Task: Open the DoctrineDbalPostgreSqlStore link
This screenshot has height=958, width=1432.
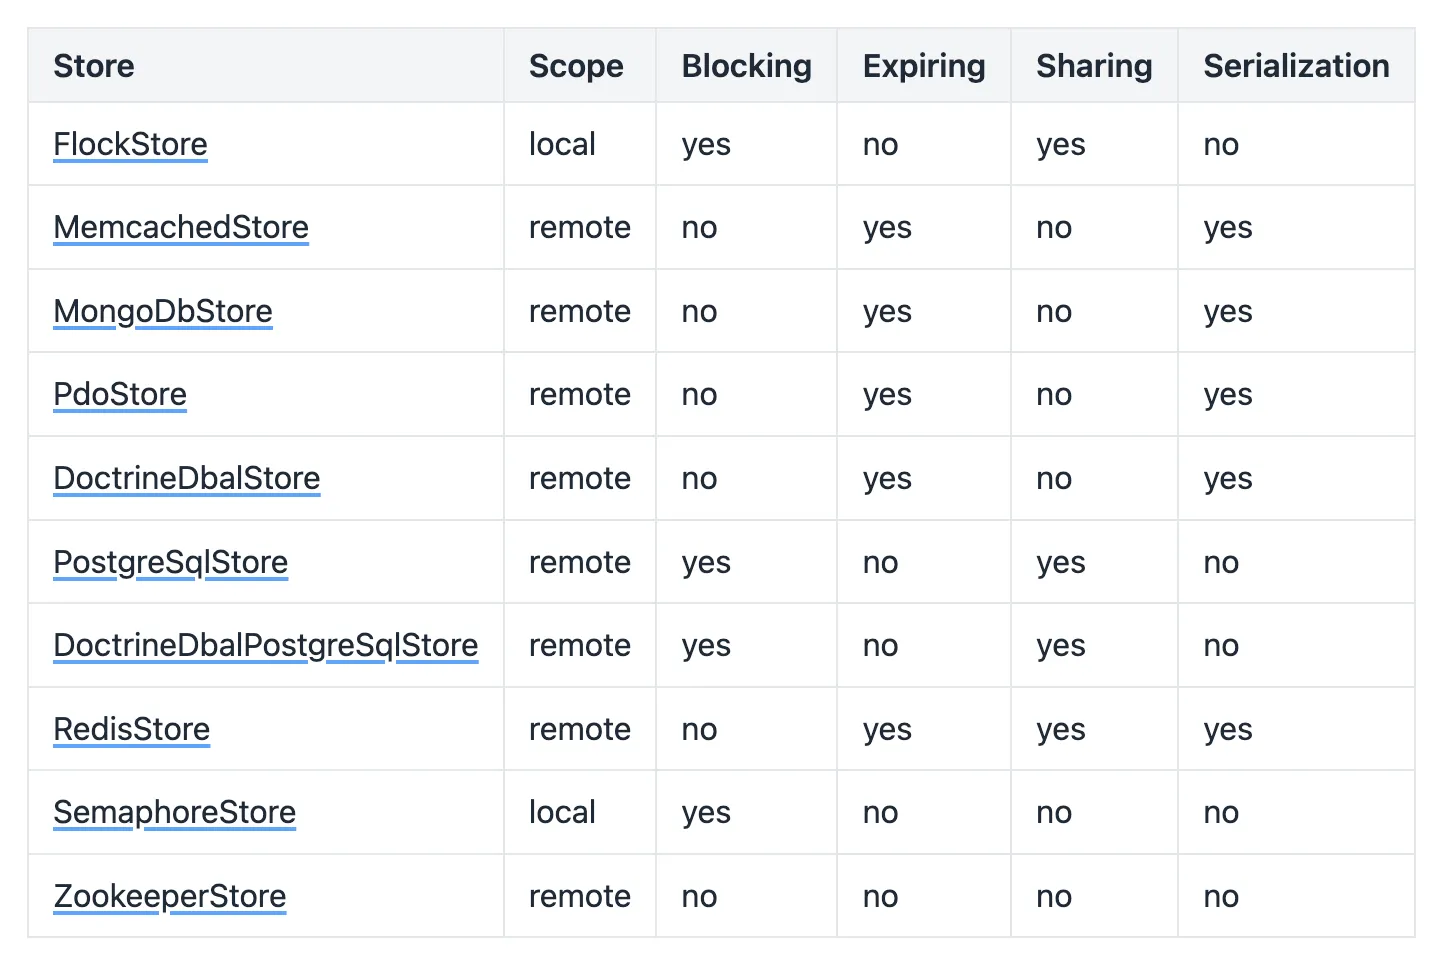Action: [x=266, y=645]
